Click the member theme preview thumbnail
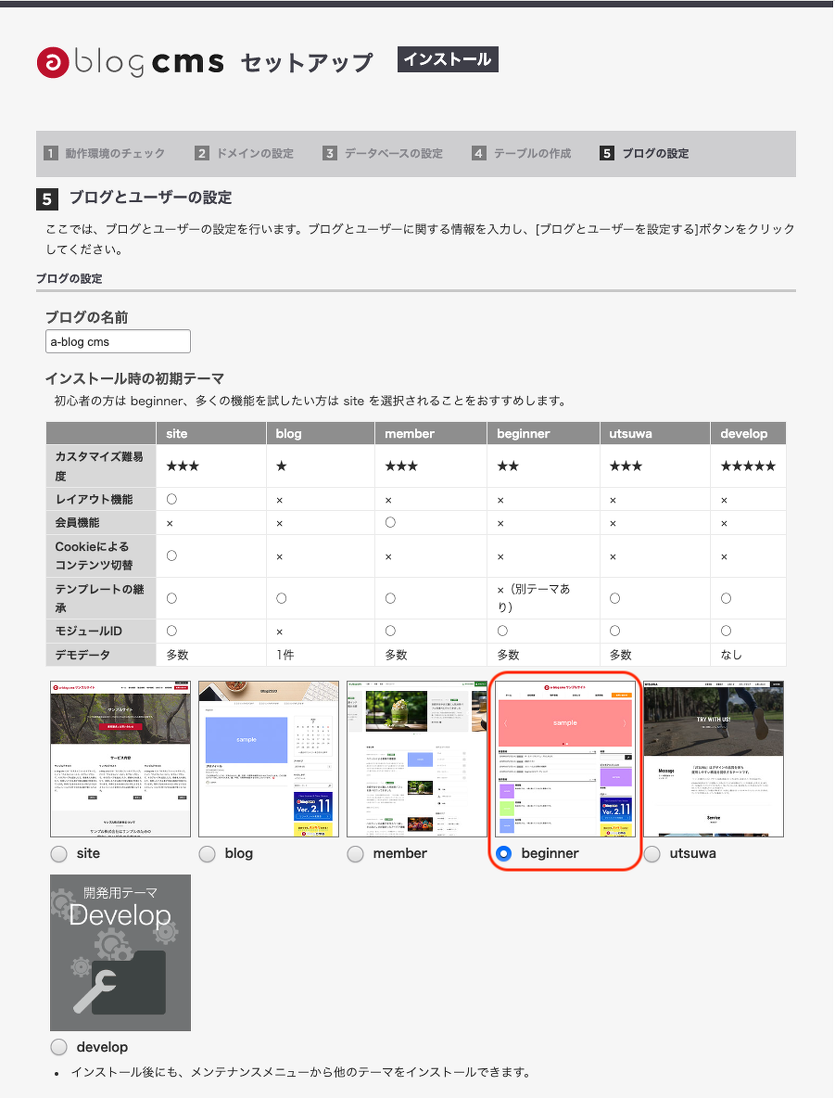Viewport: 835px width, 1098px height. pyautogui.click(x=416, y=759)
